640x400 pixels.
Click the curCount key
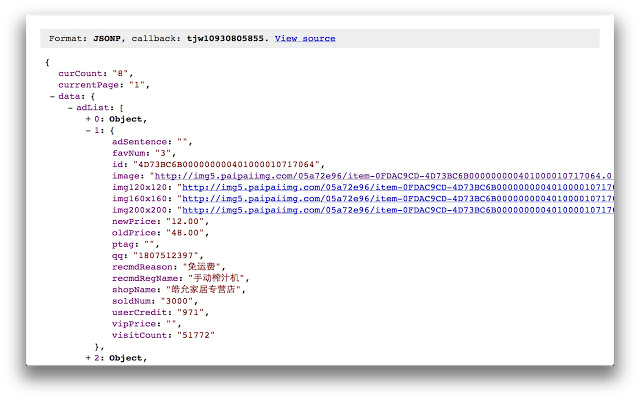pyautogui.click(x=80, y=73)
